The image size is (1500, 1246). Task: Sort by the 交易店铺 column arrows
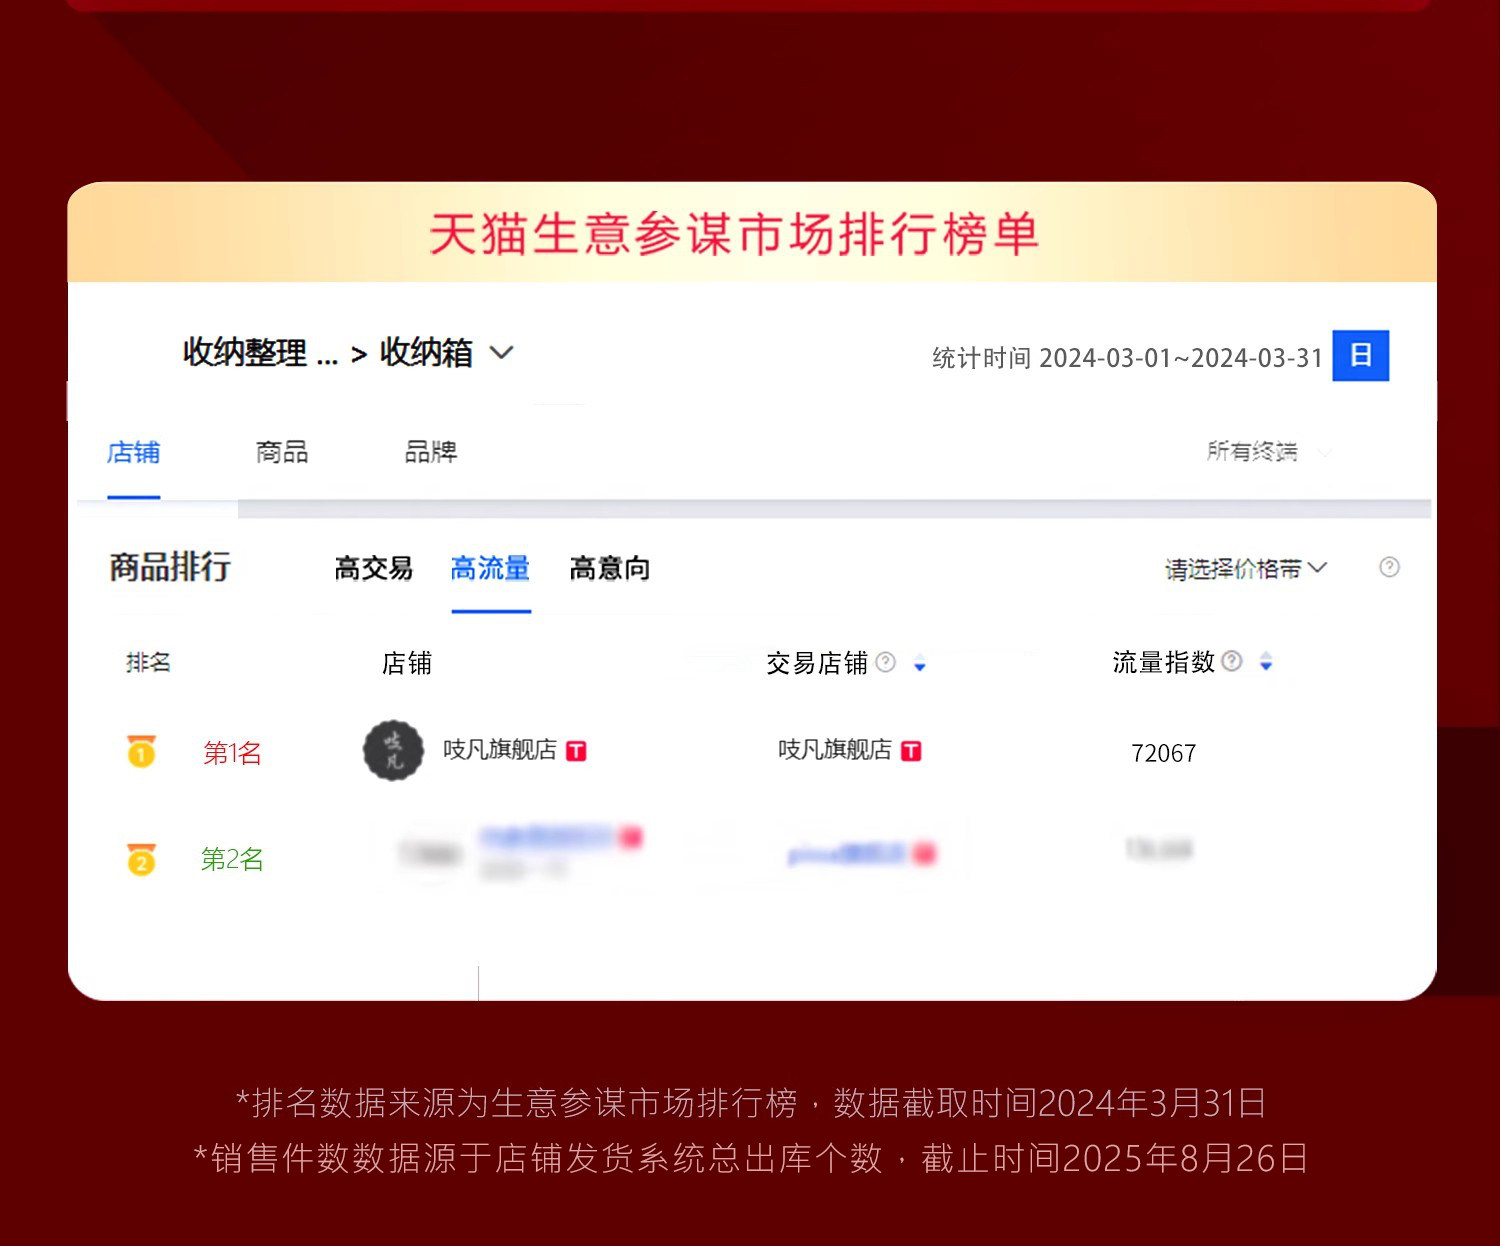tap(920, 663)
